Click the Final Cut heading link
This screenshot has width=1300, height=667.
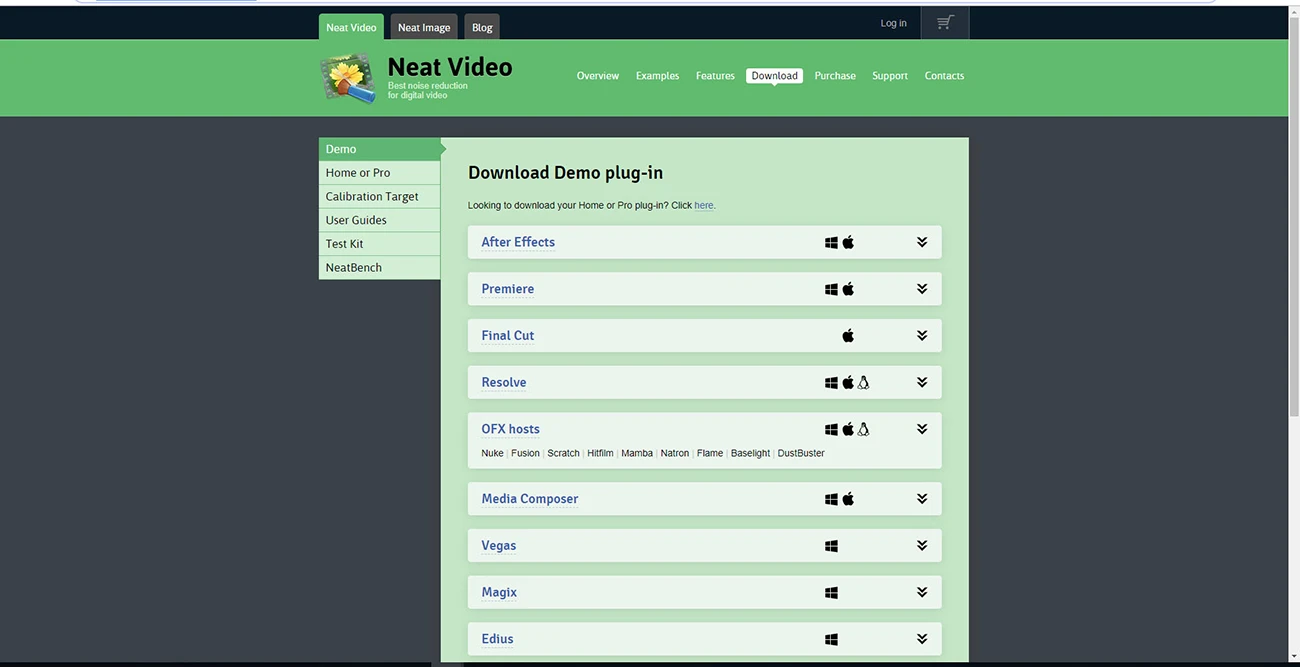pos(508,336)
